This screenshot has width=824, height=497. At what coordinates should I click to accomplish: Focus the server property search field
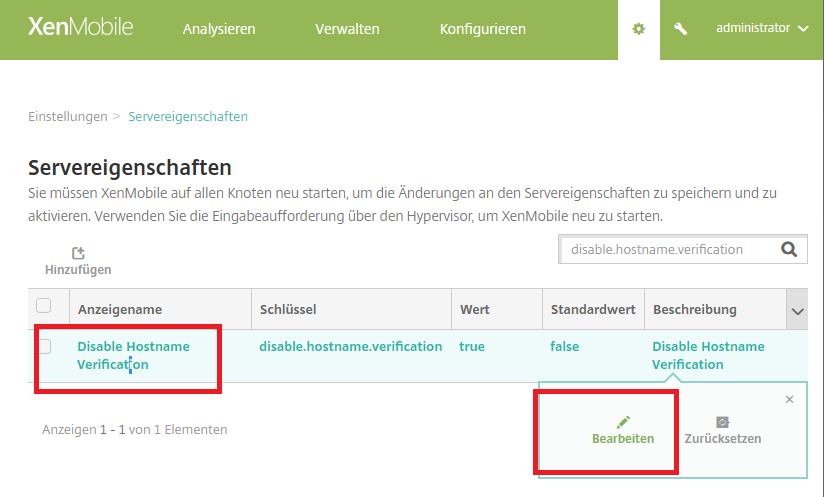(665, 249)
